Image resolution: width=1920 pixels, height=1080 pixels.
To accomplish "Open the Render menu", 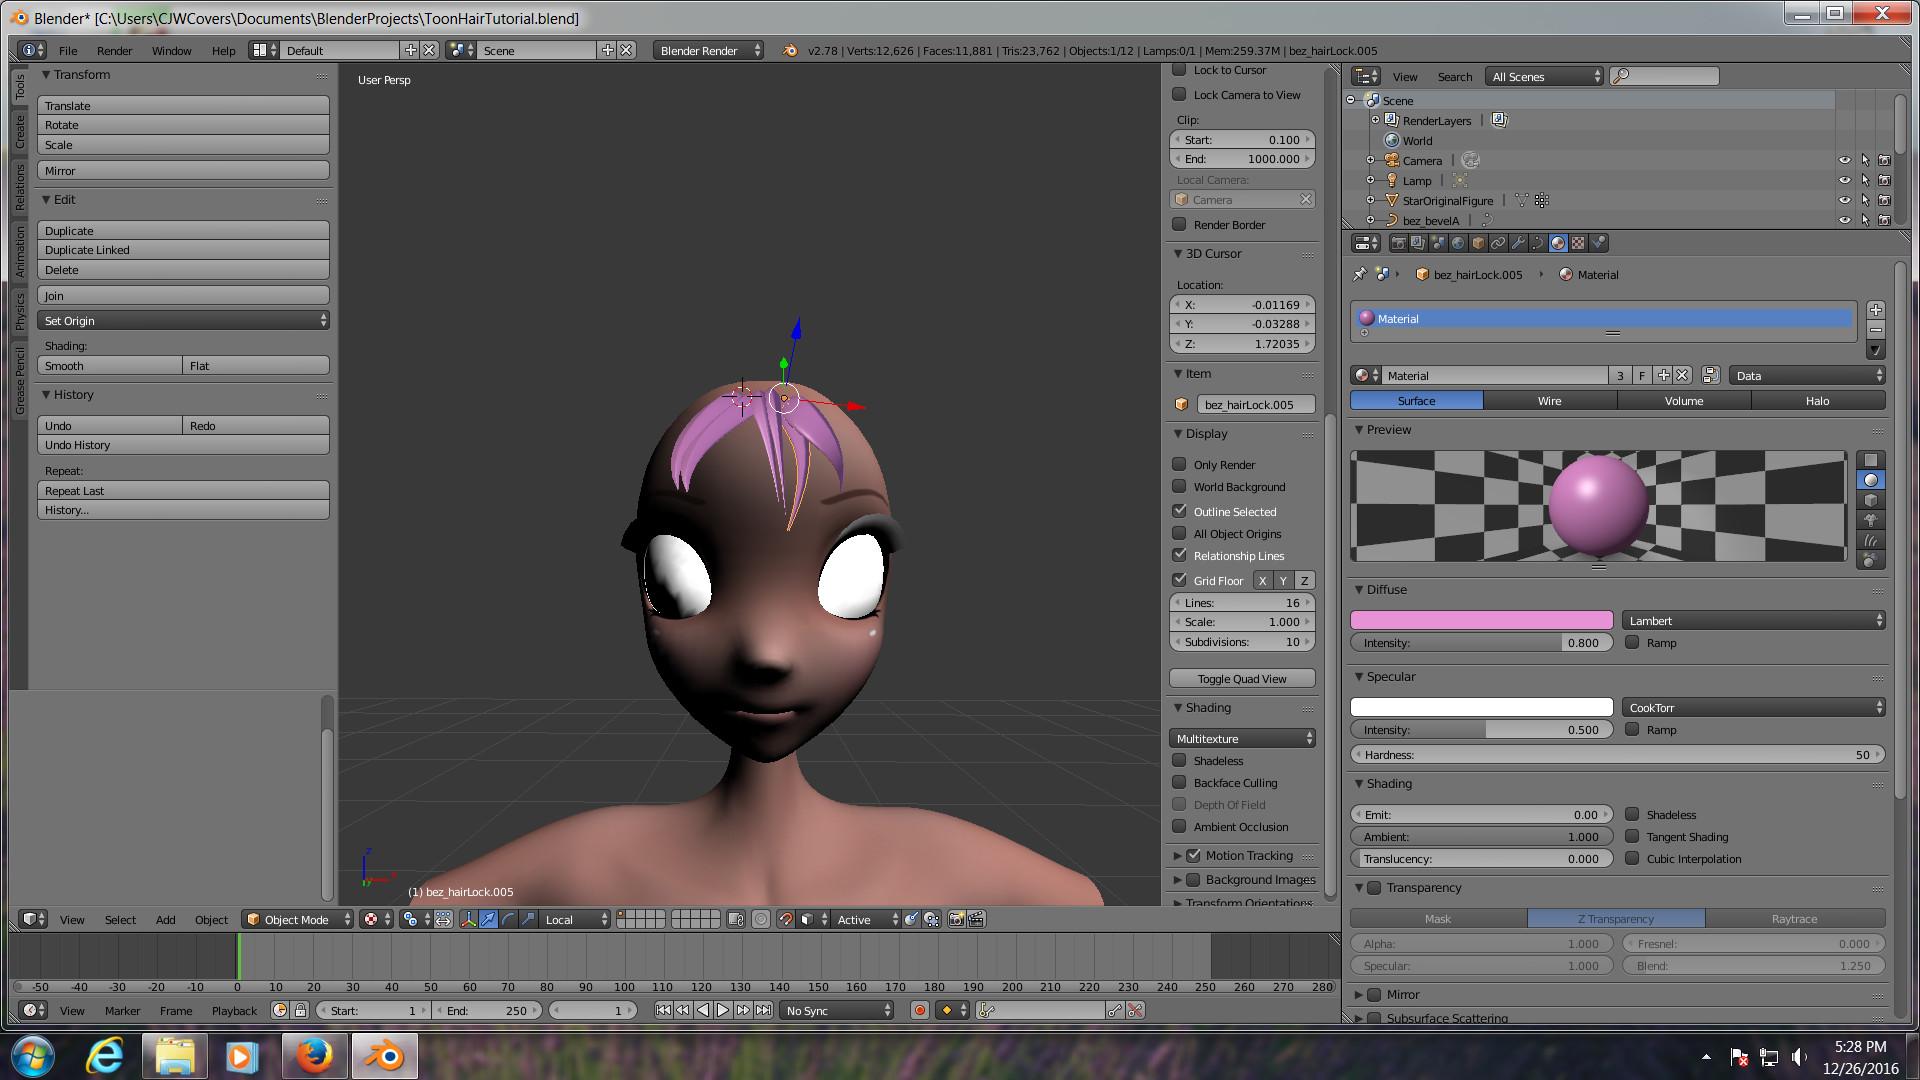I will click(114, 50).
